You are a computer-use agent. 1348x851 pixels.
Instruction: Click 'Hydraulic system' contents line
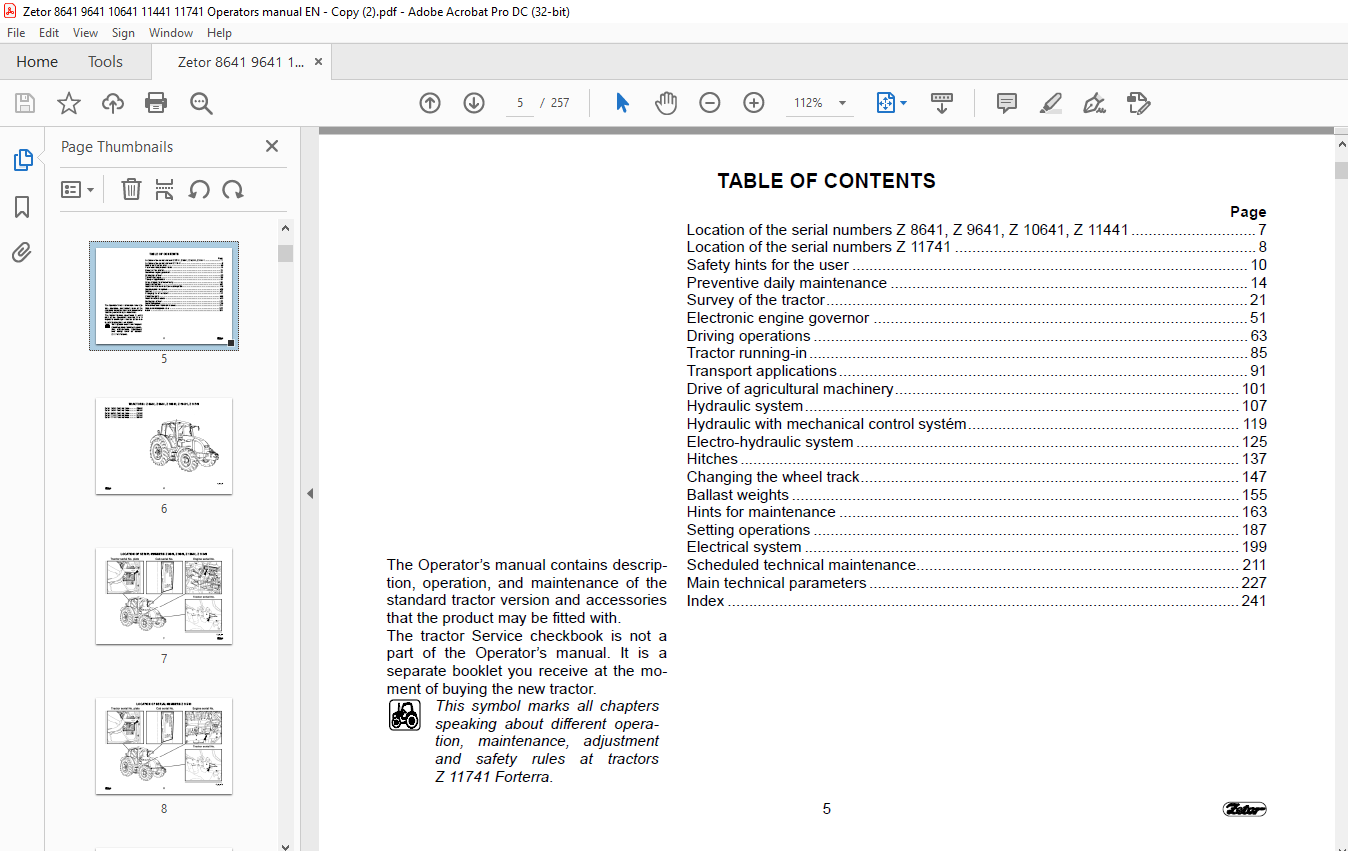(976, 406)
